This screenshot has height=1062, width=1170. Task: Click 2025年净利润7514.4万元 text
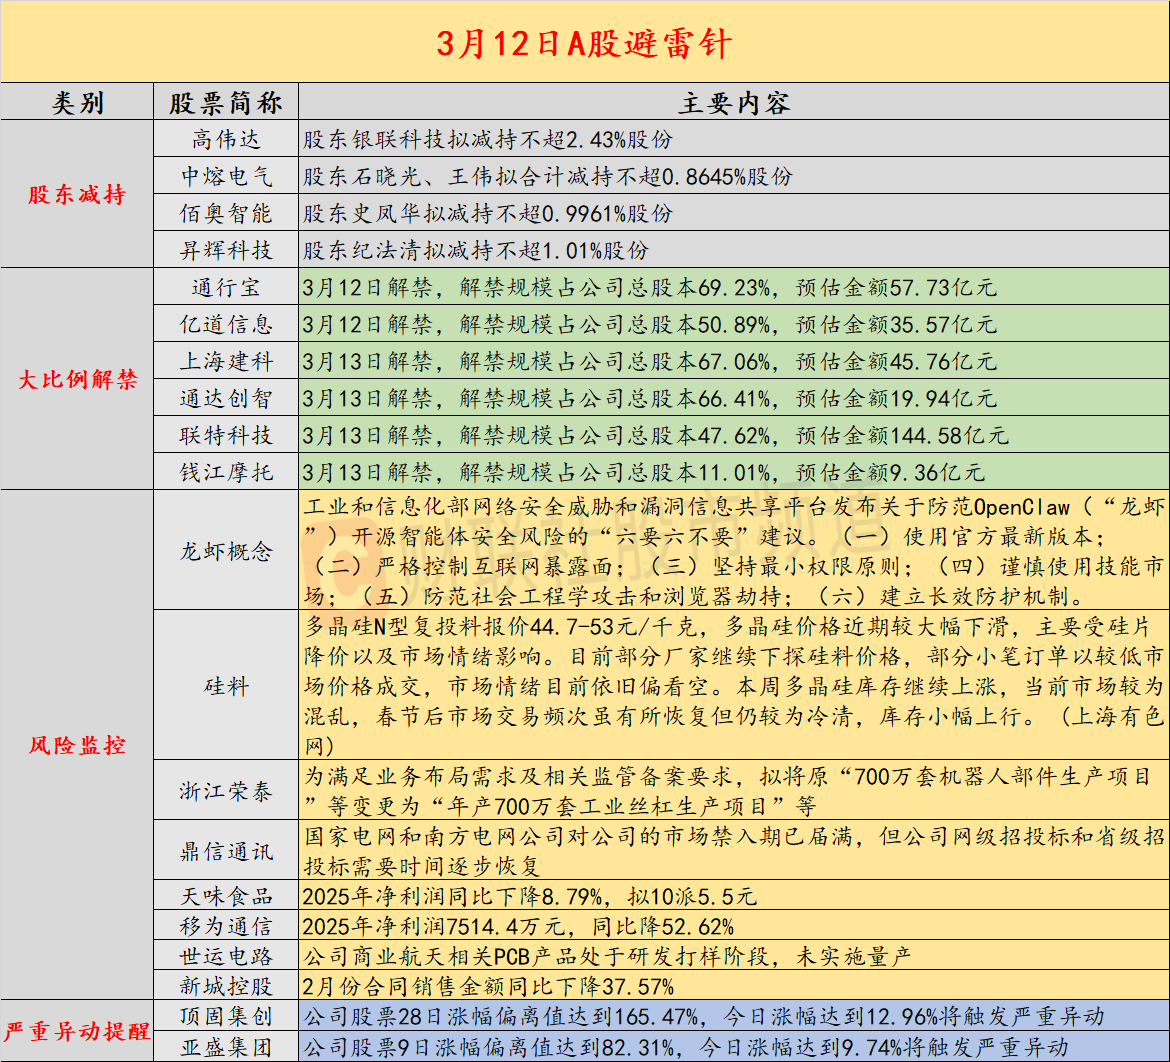(x=518, y=926)
